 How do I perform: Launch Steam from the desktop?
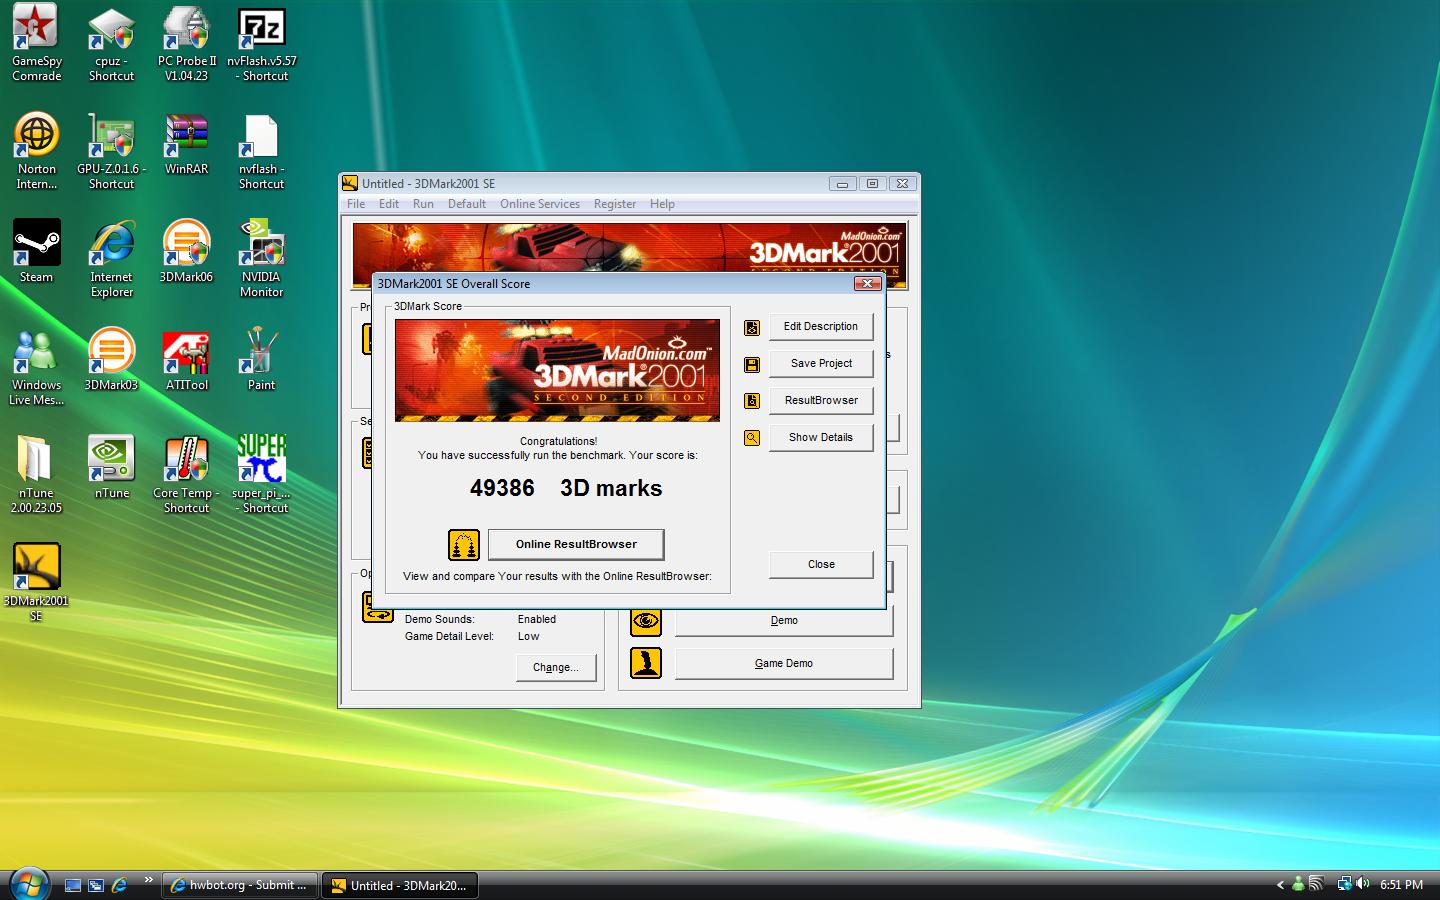tap(36, 251)
